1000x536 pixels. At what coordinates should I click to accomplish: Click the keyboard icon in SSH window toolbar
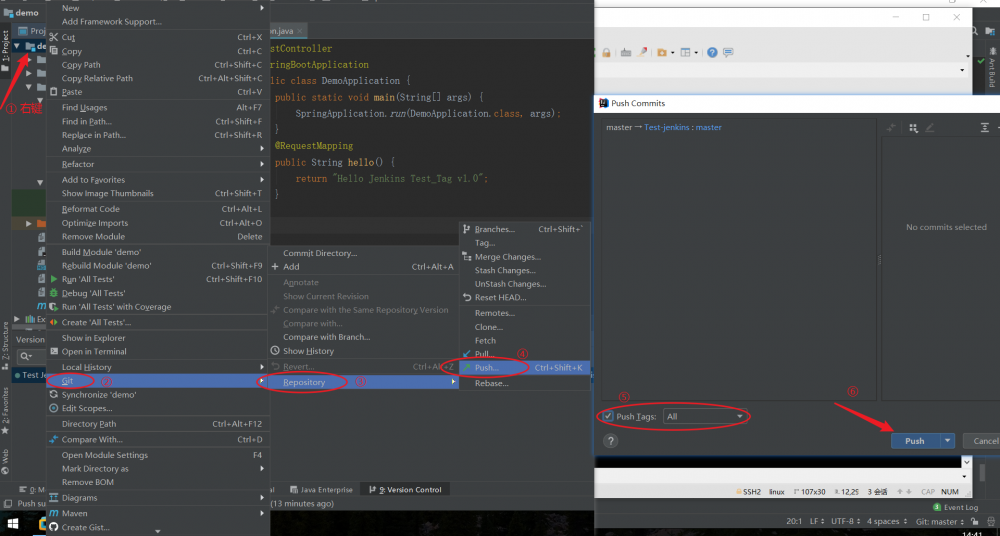(x=626, y=52)
